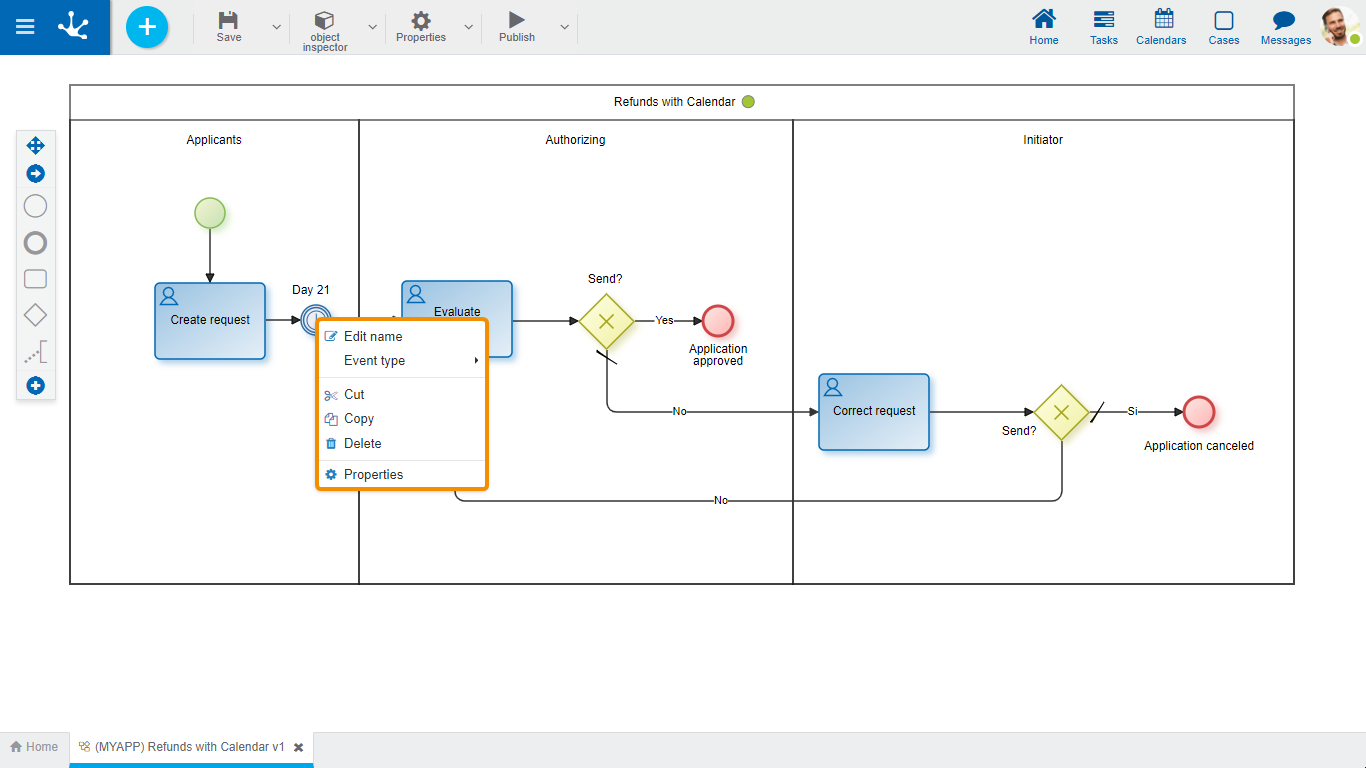Expand the Event type submenu
1366x768 pixels.
(402, 361)
